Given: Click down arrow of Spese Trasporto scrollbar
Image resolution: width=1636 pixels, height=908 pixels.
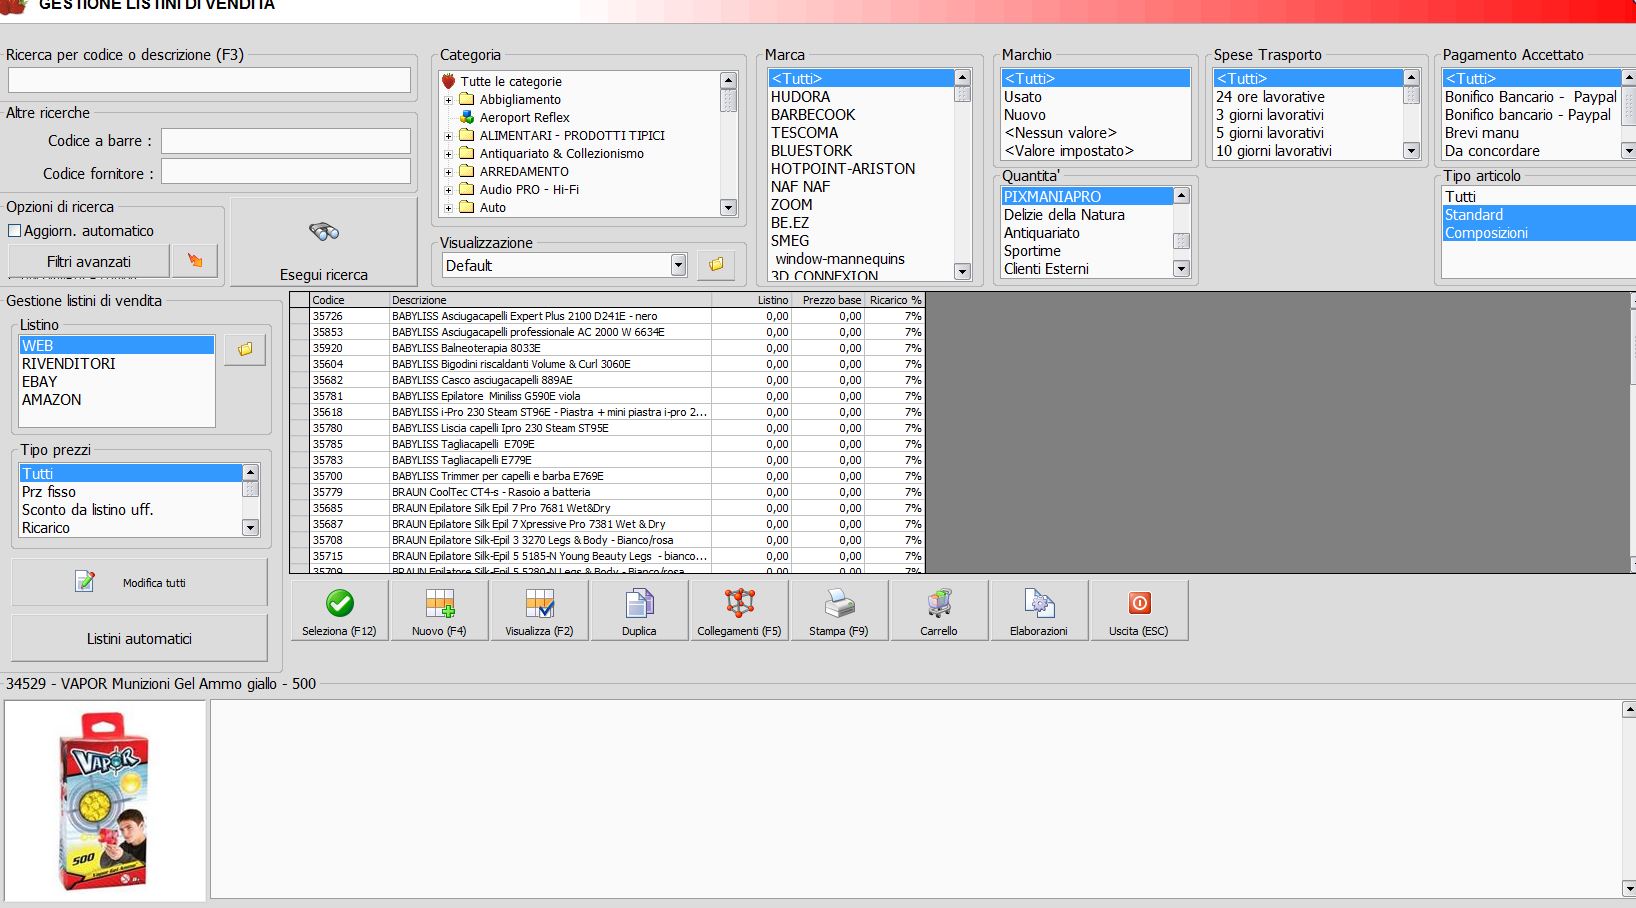Looking at the screenshot, I should [1411, 151].
